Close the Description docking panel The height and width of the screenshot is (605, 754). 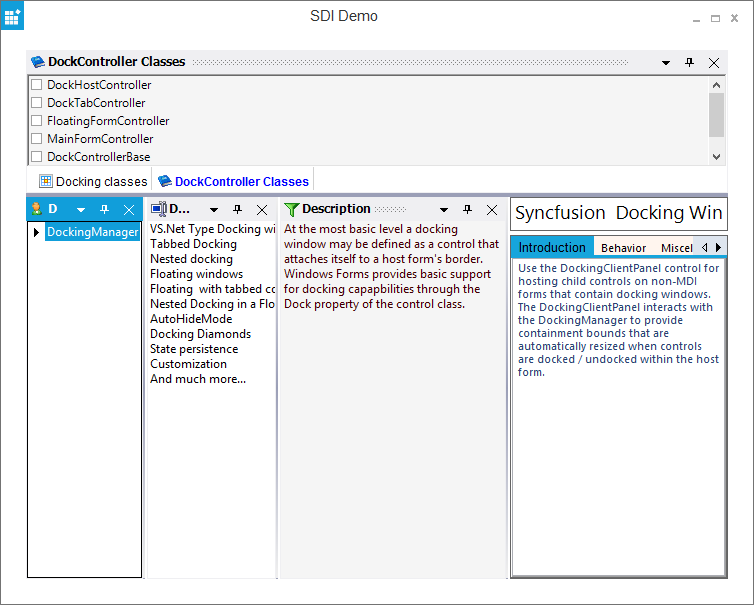[x=492, y=209]
